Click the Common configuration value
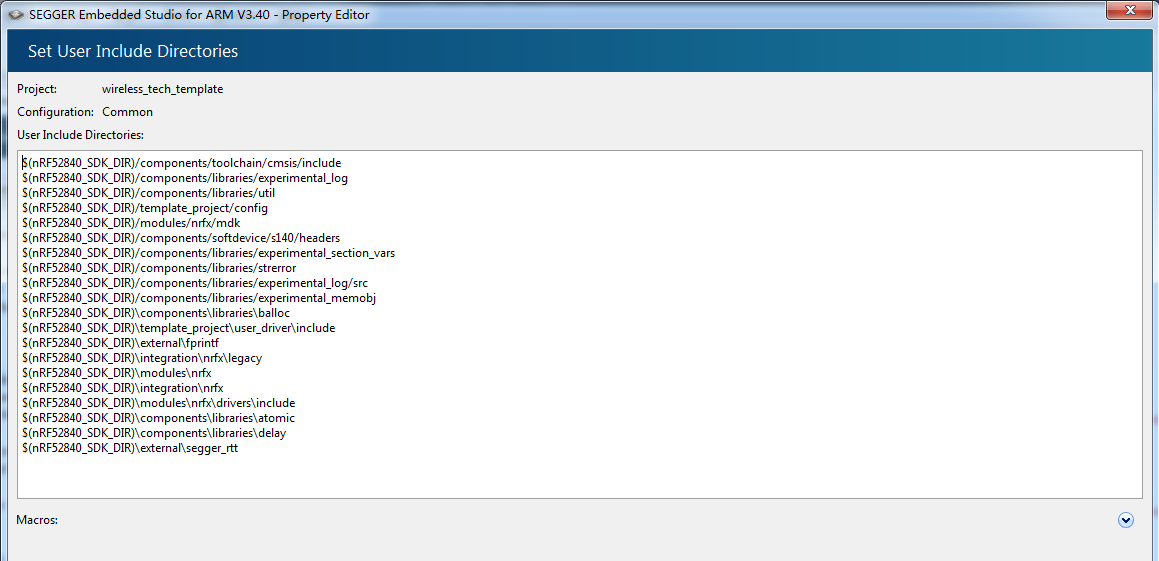 pyautogui.click(x=127, y=112)
